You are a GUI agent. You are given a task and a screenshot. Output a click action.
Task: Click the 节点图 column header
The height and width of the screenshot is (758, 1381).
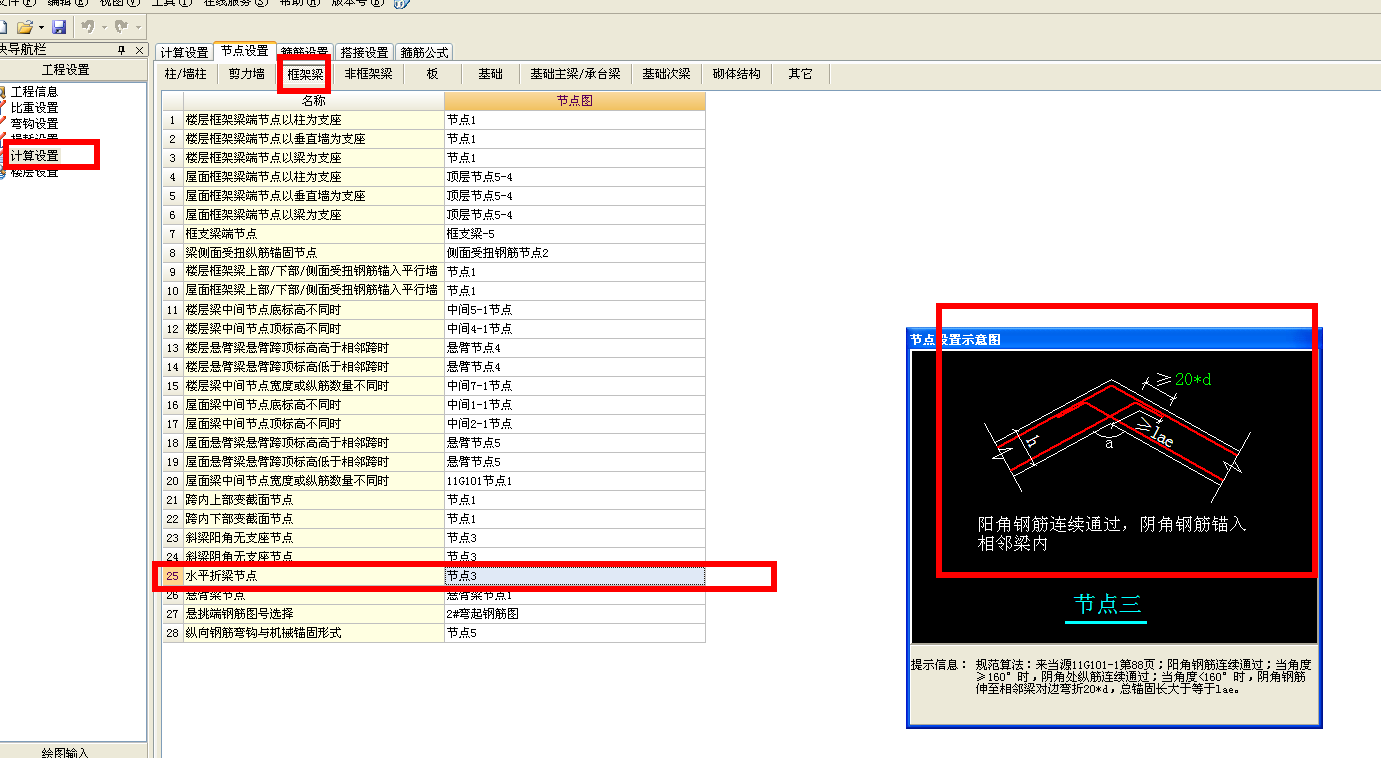(575, 101)
